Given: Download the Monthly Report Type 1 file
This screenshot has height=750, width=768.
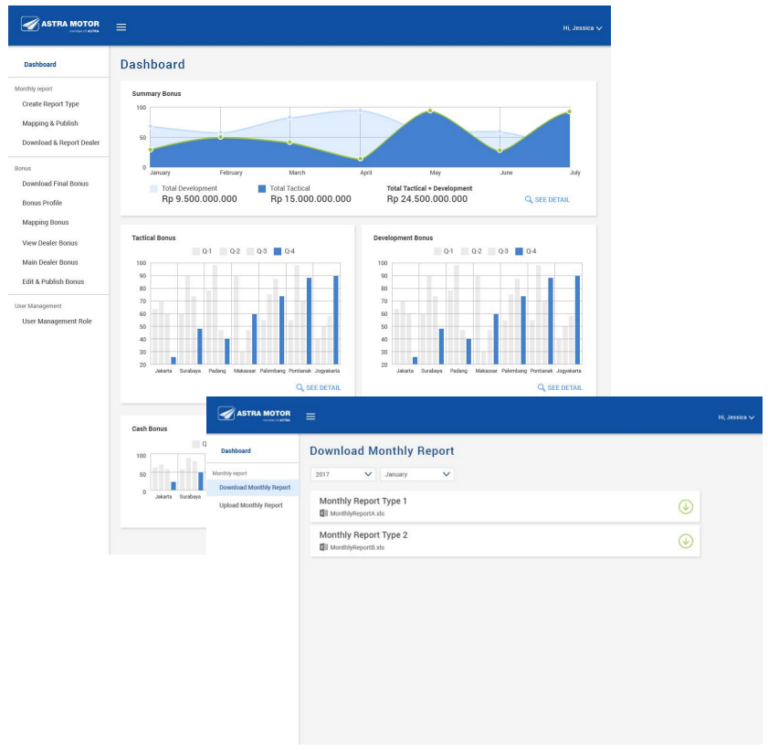Looking at the screenshot, I should pos(685,506).
